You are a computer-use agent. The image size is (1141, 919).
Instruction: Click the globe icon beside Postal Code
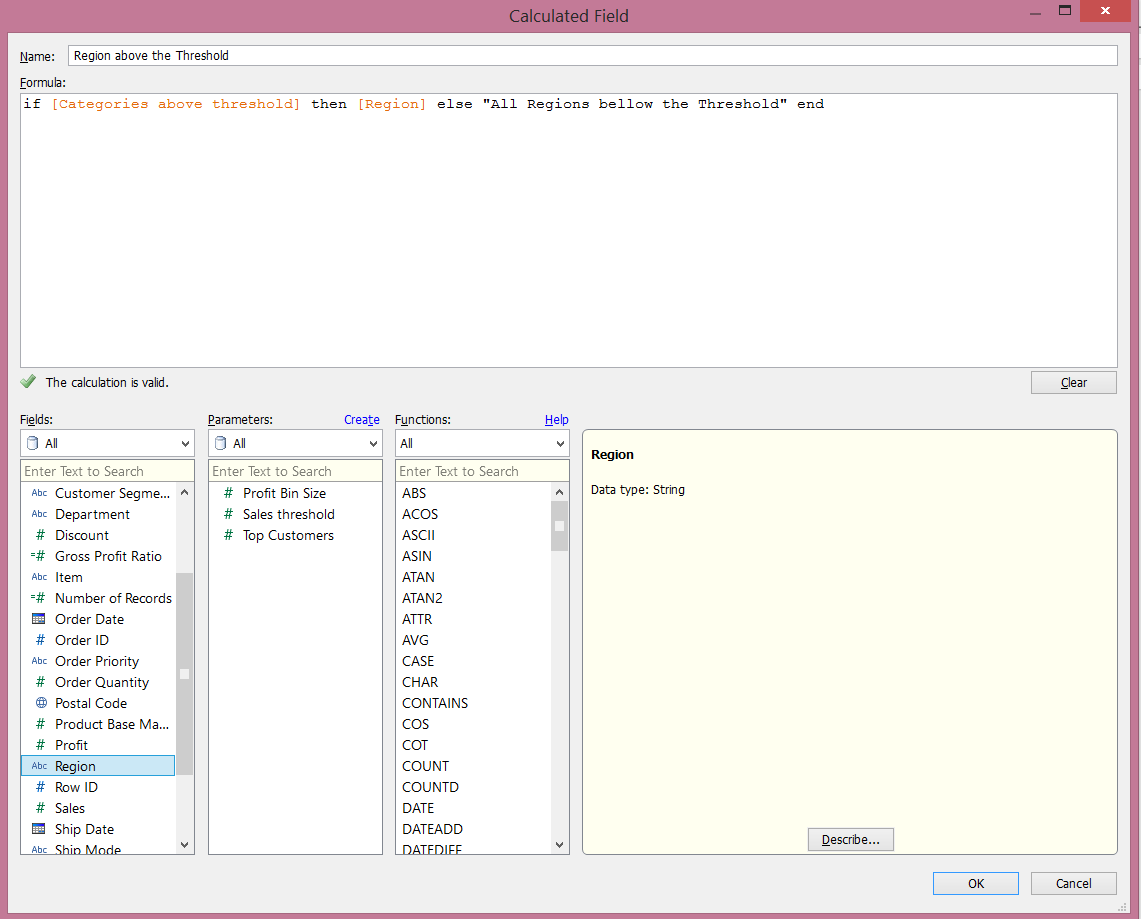click(x=40, y=703)
